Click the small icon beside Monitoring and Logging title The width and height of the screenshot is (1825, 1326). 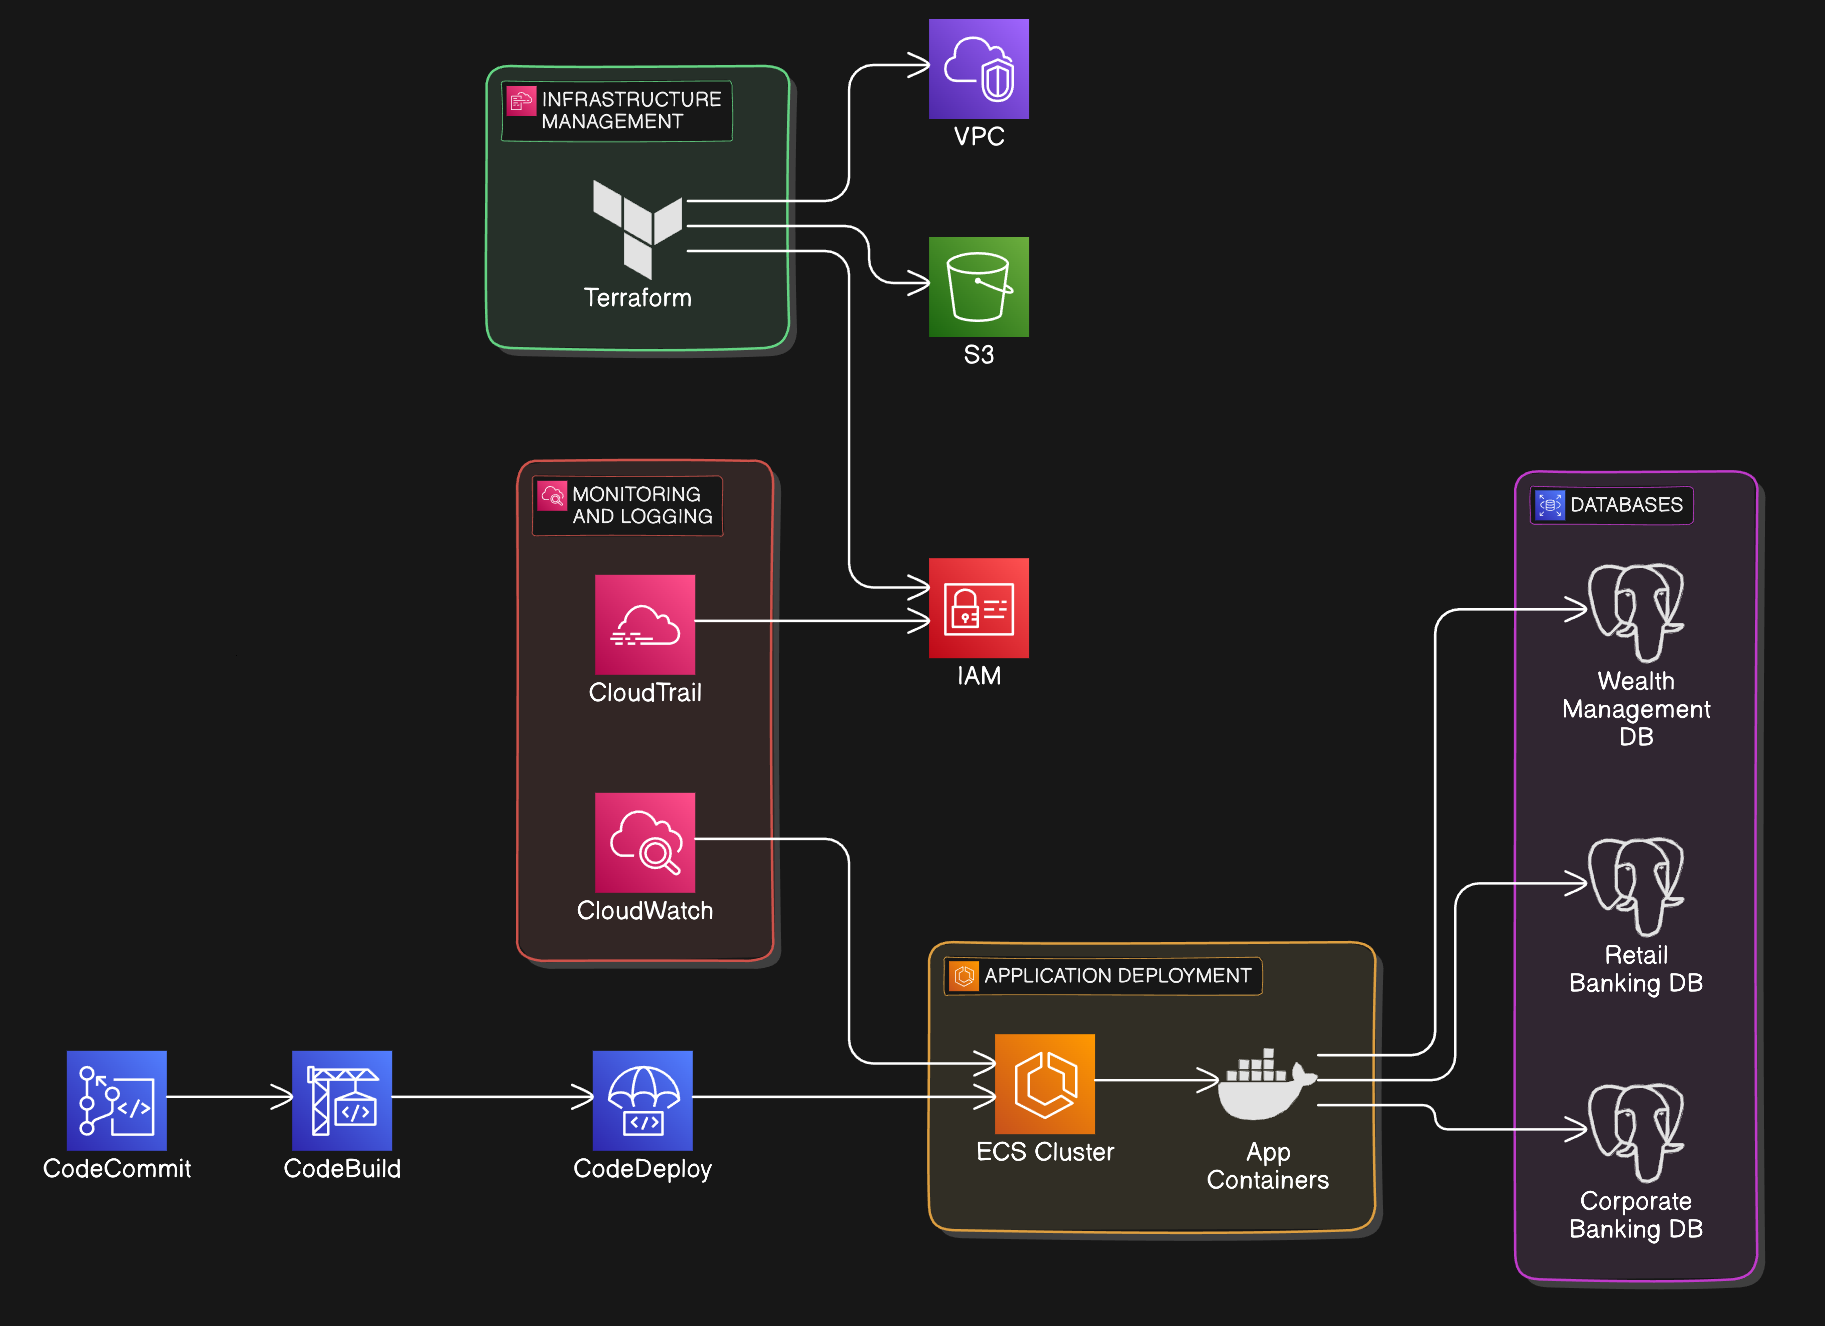point(552,496)
